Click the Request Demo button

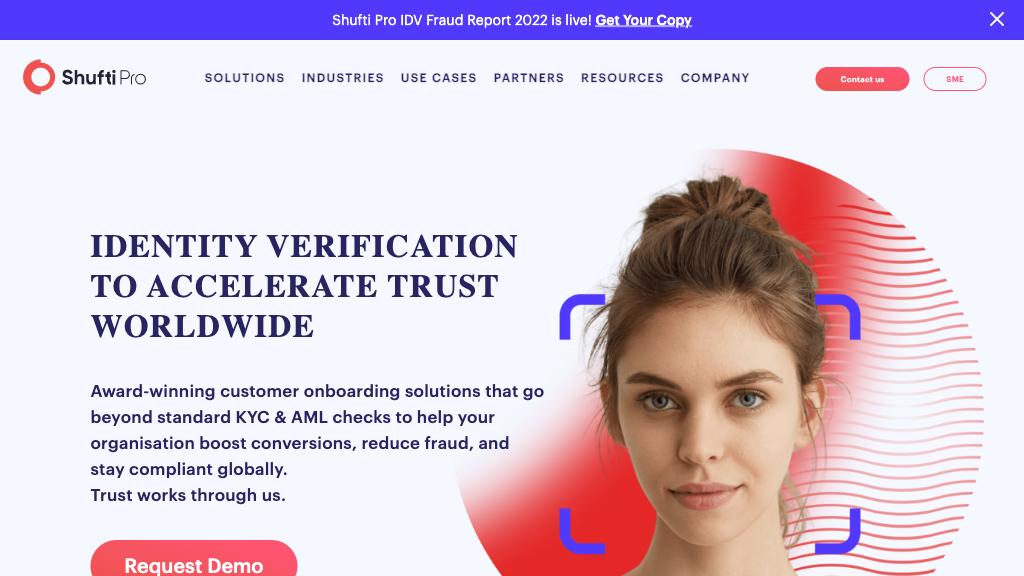click(x=194, y=560)
